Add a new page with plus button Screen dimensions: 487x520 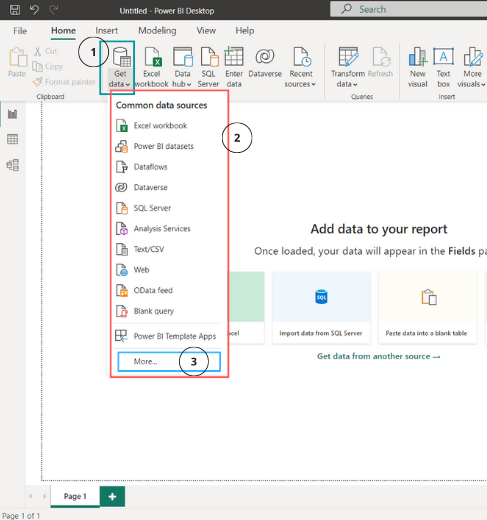click(x=112, y=496)
